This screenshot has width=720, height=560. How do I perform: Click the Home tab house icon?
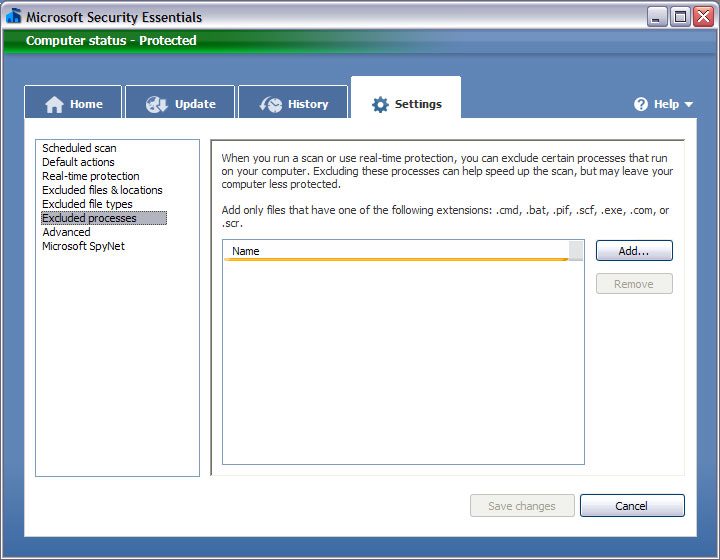pos(54,105)
